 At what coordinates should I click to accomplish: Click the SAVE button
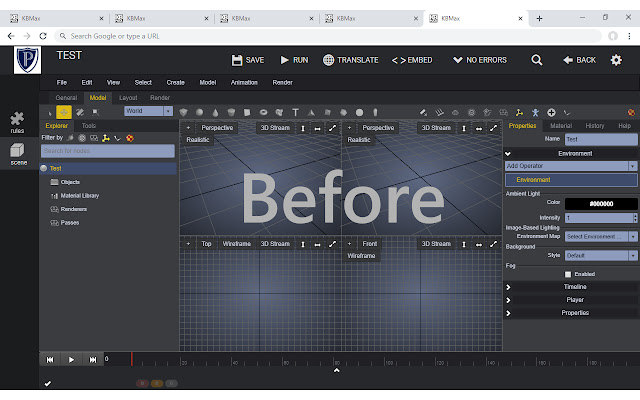[247, 60]
